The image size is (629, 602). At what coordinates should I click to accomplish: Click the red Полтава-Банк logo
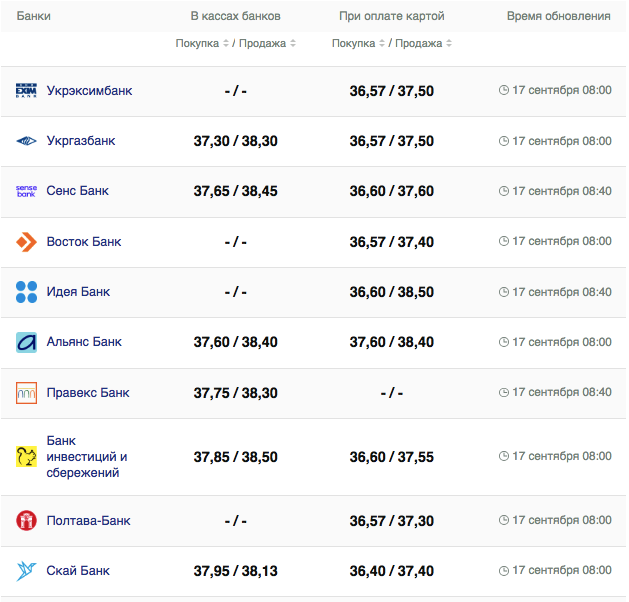tap(26, 521)
